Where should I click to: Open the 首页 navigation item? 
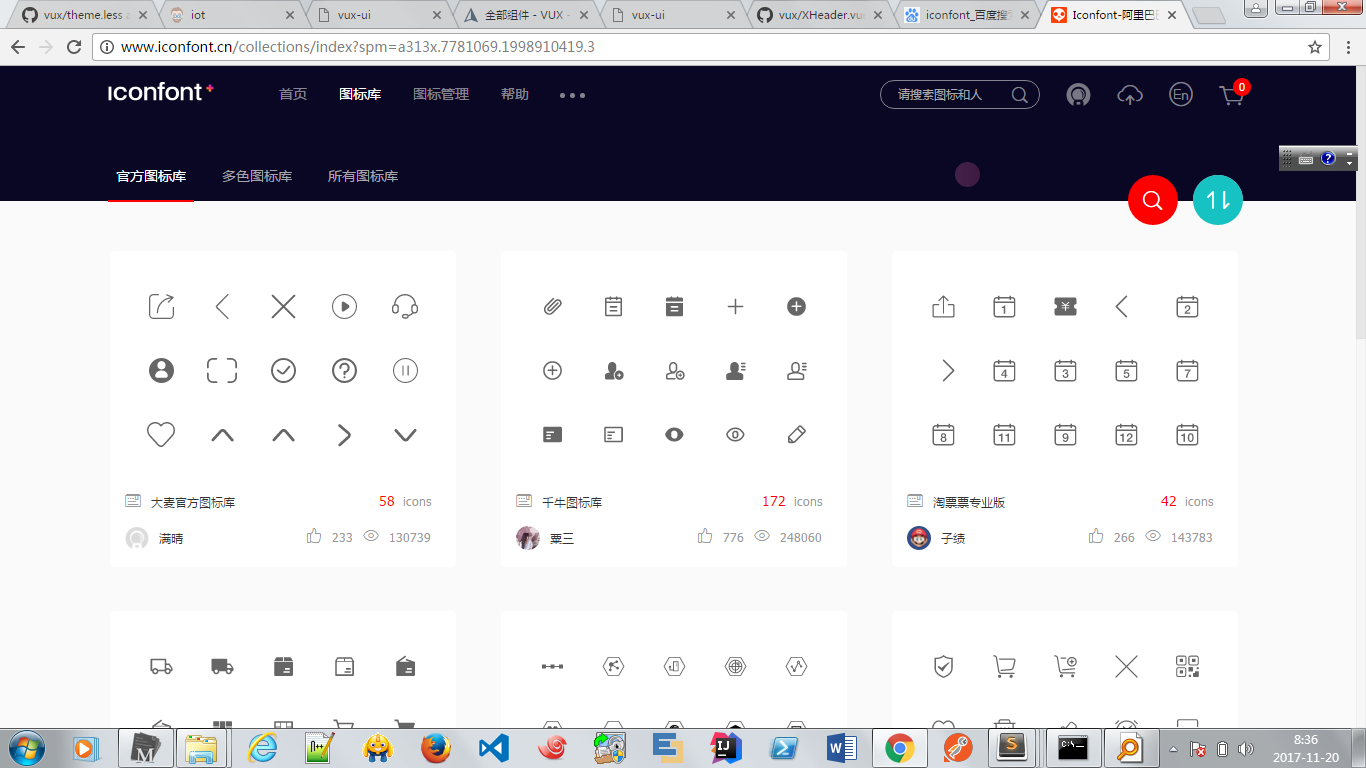[x=293, y=94]
